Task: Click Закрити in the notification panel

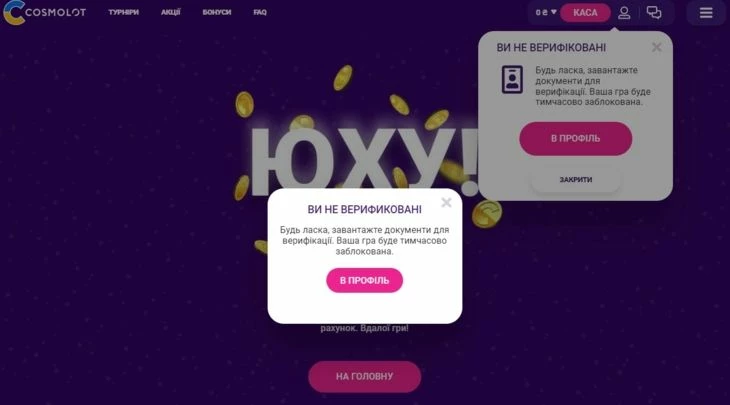Action: click(575, 180)
